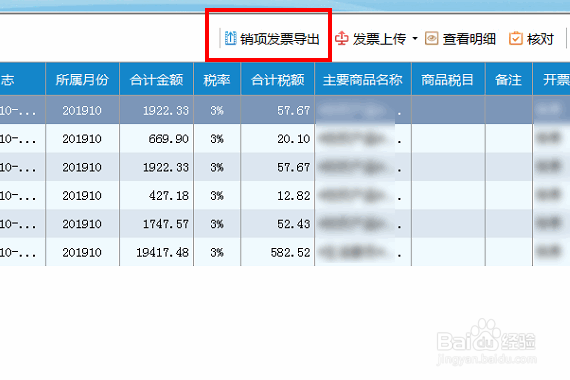Click 3% in the 1747.57 row
The image size is (570, 380).
point(217,224)
